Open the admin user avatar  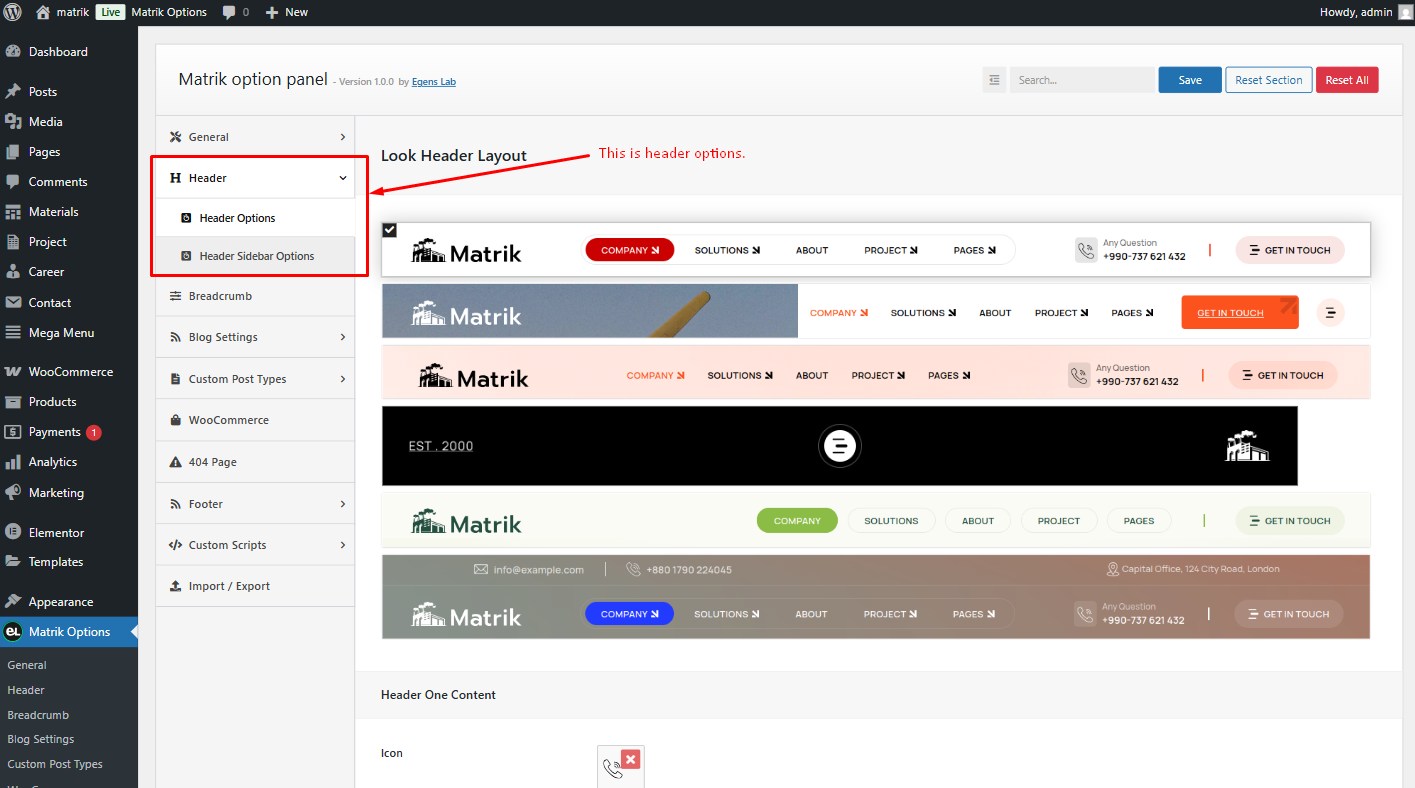pyautogui.click(x=1405, y=12)
